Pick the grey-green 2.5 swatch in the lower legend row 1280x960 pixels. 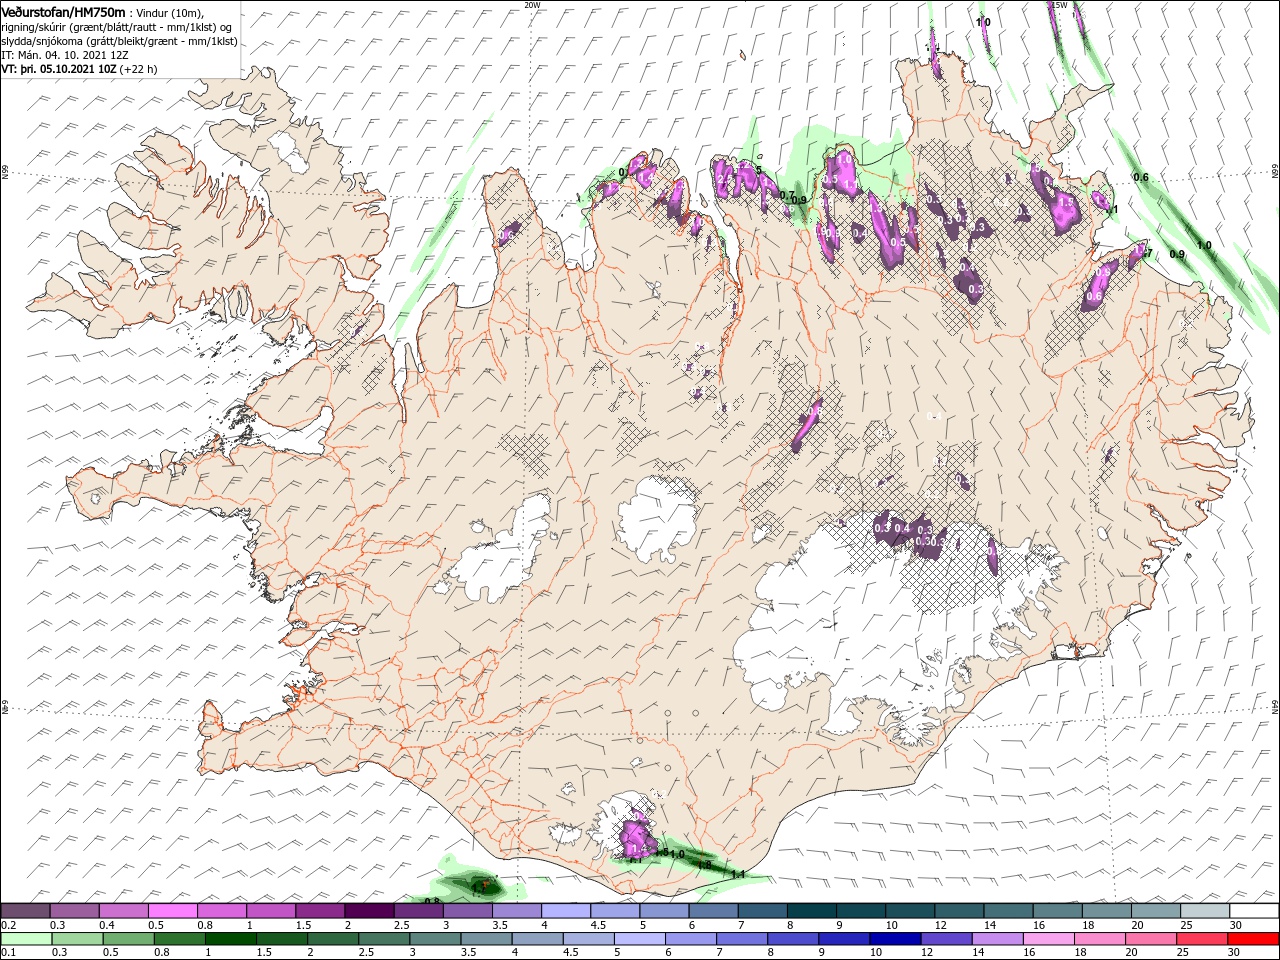[383, 939]
